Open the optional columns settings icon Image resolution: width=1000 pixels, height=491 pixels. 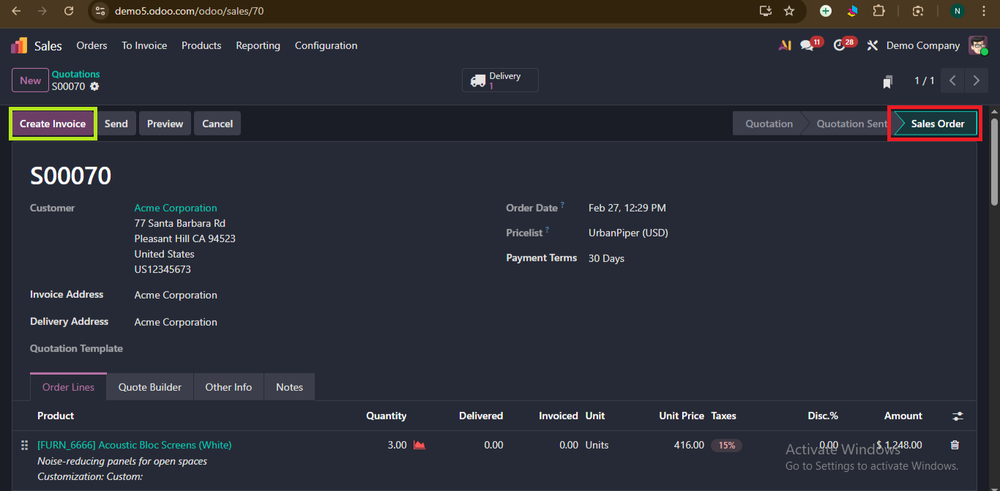pos(958,416)
